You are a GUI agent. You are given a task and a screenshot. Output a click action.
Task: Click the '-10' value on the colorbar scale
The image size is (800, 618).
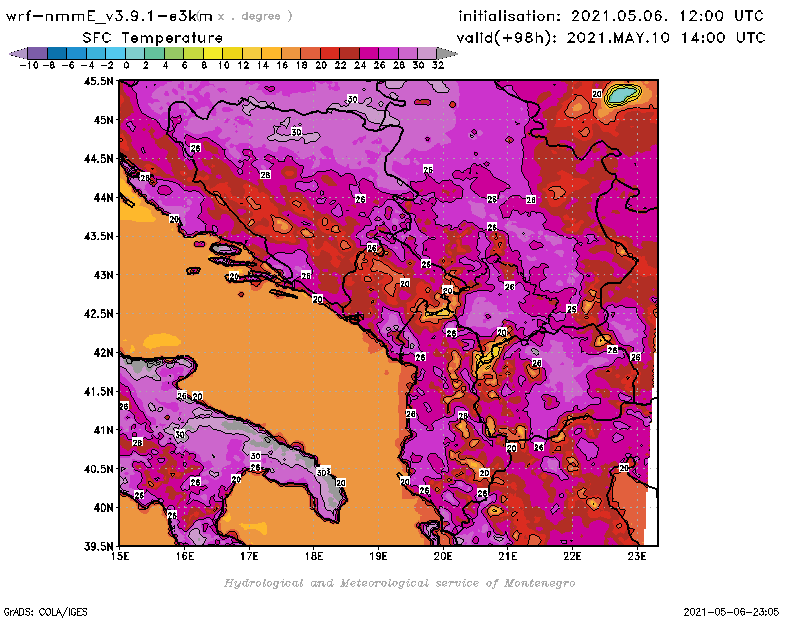point(29,65)
